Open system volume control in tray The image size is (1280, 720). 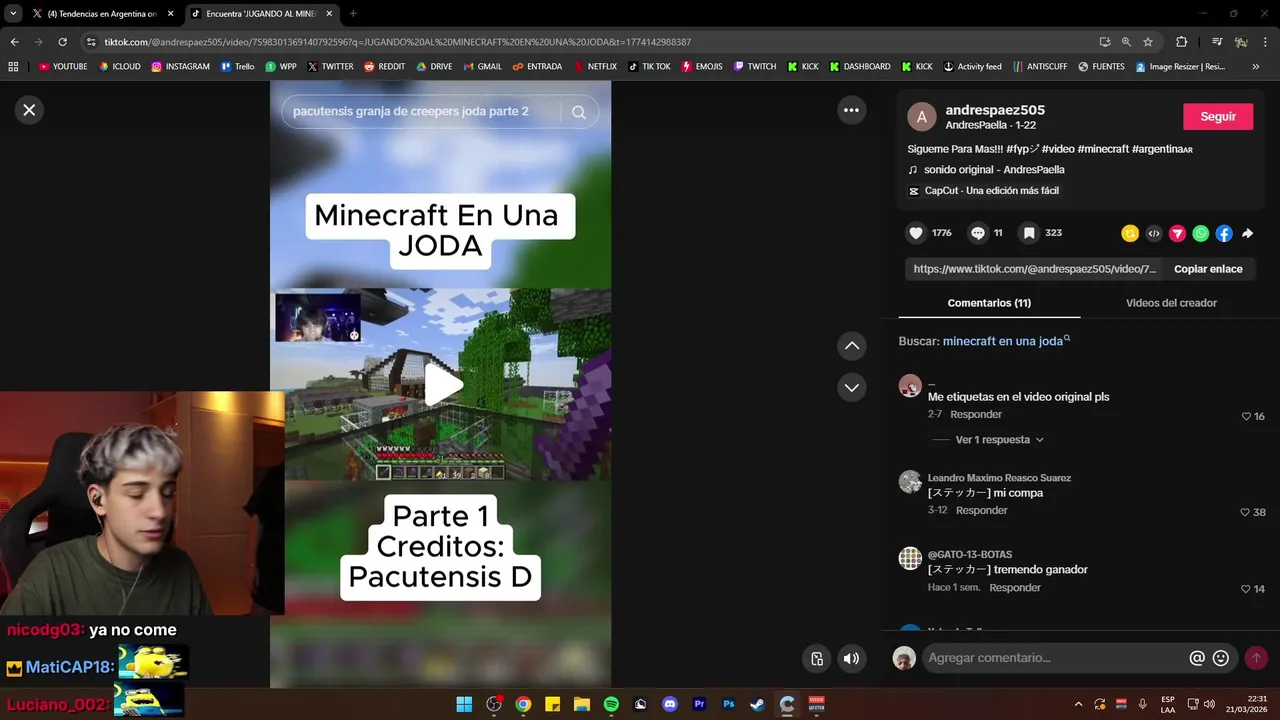[x=1209, y=704]
